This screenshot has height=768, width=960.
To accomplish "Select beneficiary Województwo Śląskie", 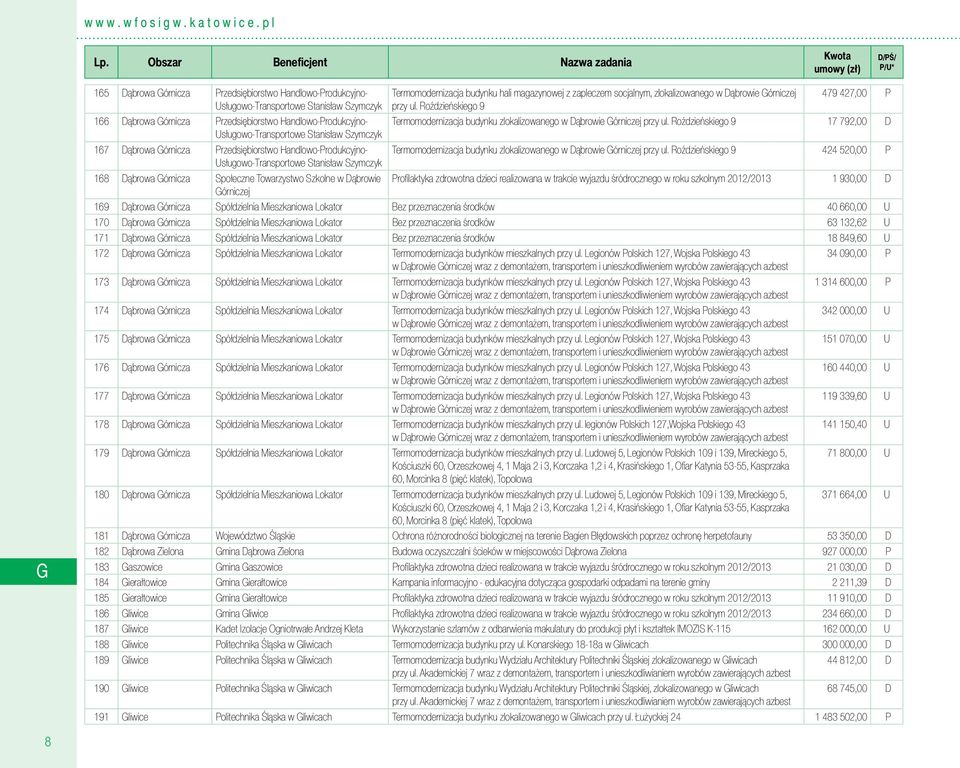I will [255, 536].
